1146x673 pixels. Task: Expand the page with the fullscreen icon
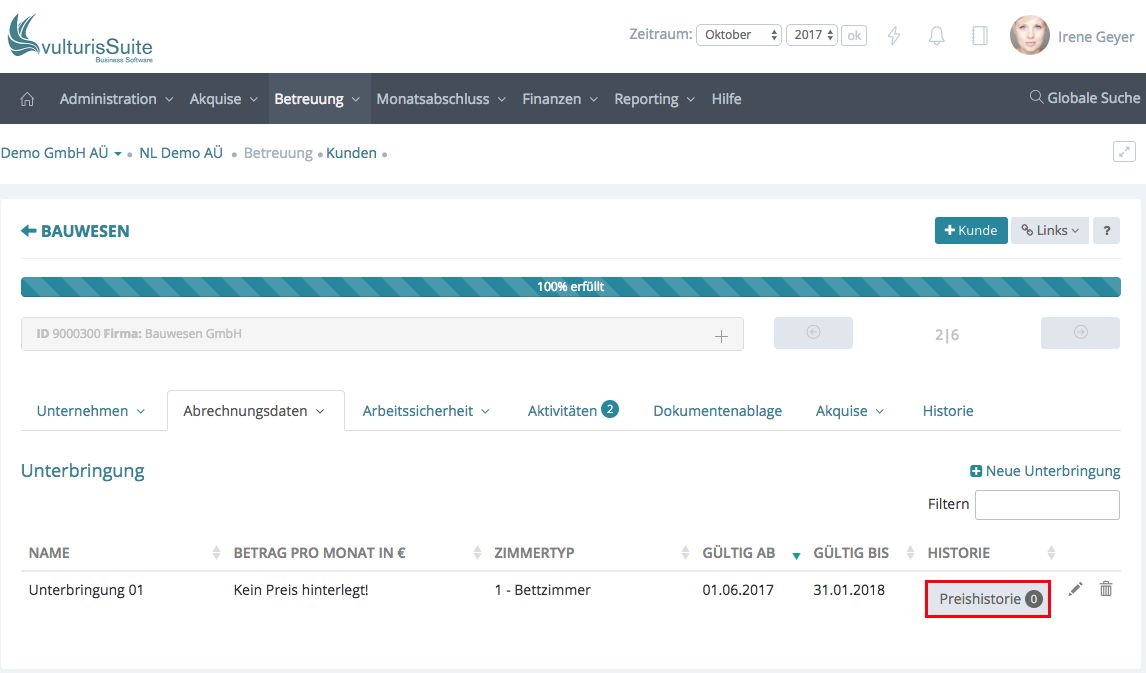pyautogui.click(x=1125, y=152)
